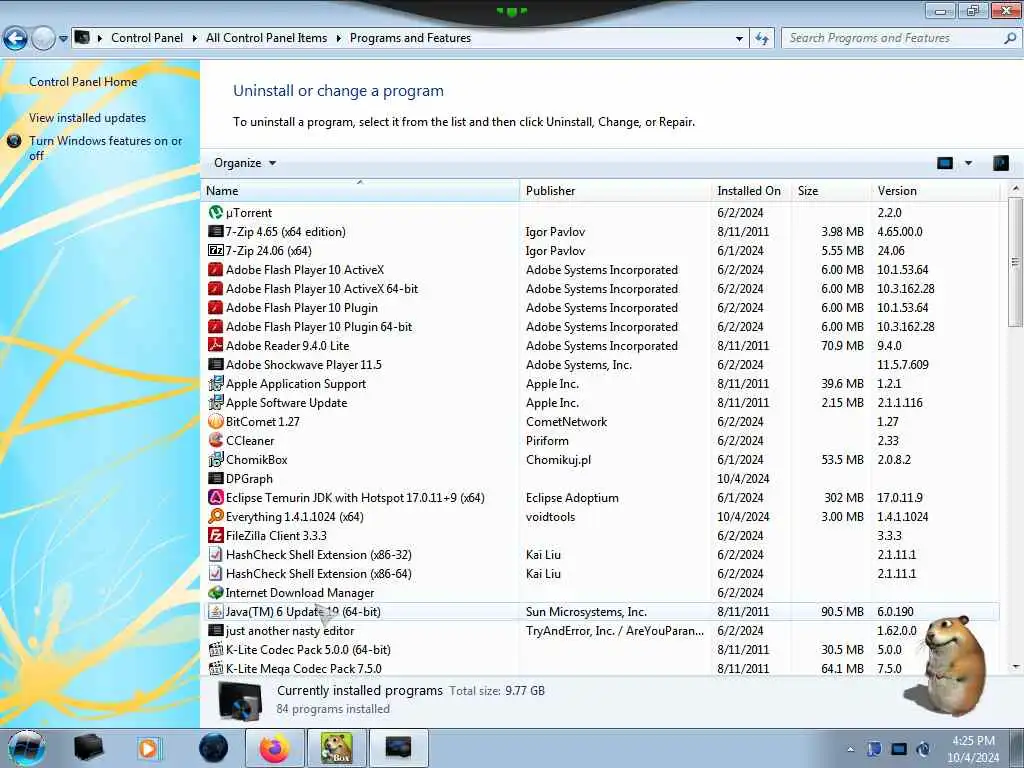Click the µTorrent program icon
1024x768 pixels.
tap(216, 212)
